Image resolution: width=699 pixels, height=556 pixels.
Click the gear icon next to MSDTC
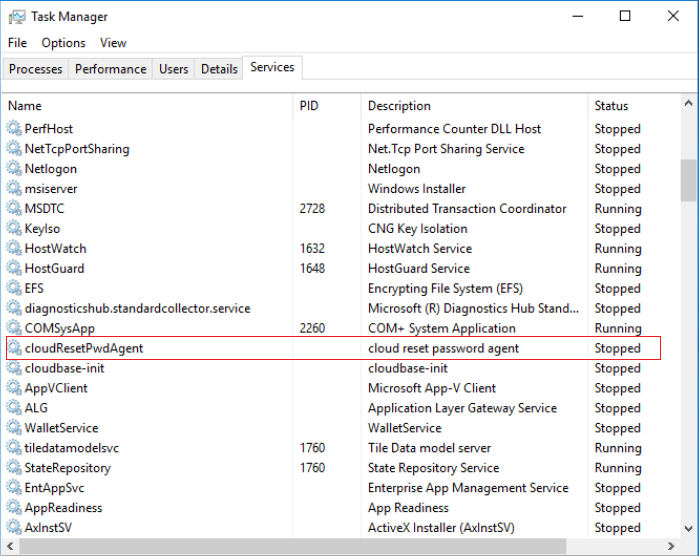pyautogui.click(x=14, y=209)
